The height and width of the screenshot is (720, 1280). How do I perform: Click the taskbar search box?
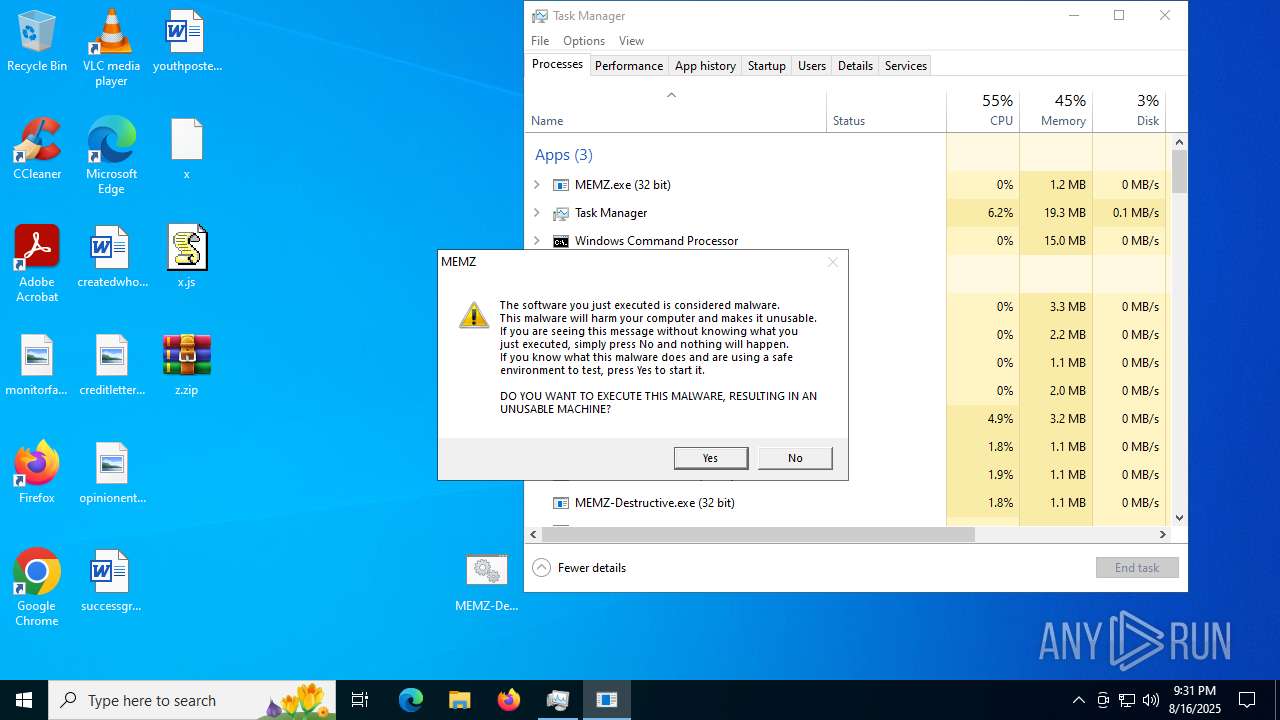pyautogui.click(x=192, y=700)
